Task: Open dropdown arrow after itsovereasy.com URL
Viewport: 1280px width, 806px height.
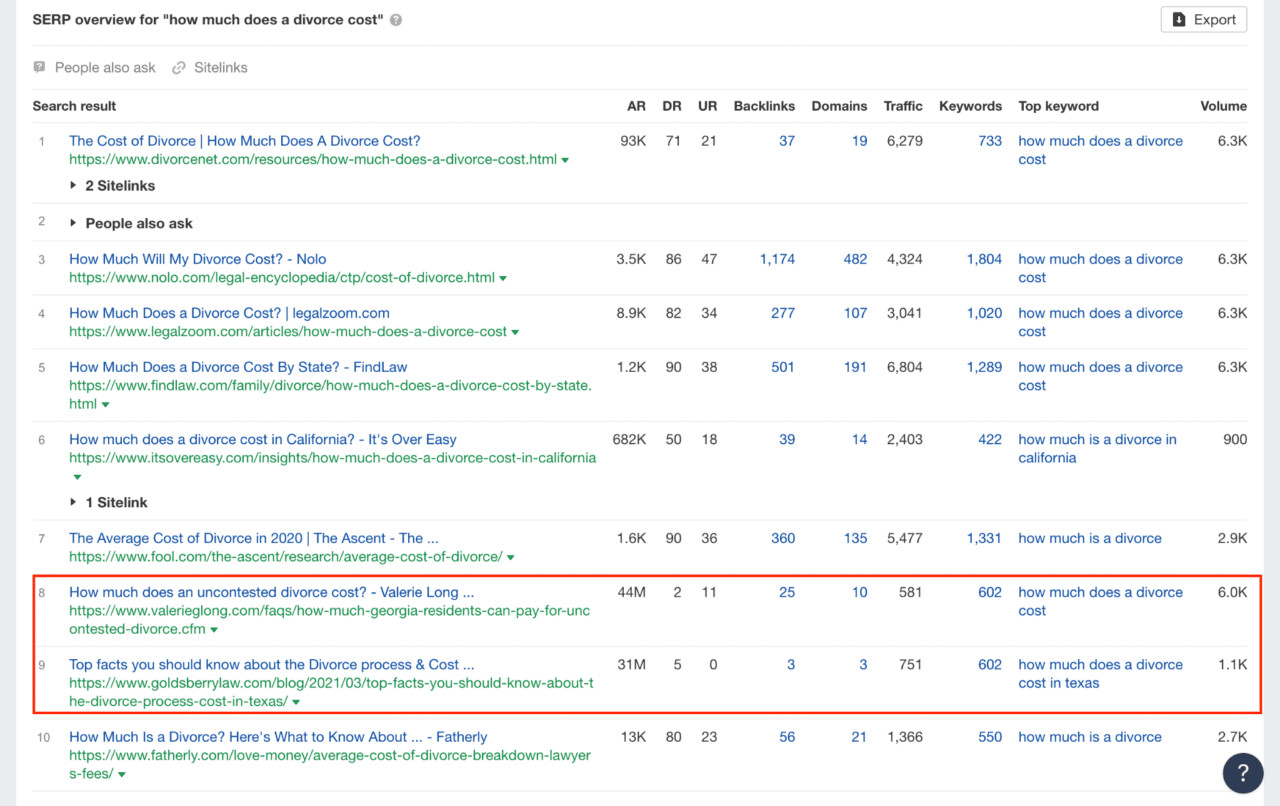Action: pyautogui.click(x=77, y=477)
